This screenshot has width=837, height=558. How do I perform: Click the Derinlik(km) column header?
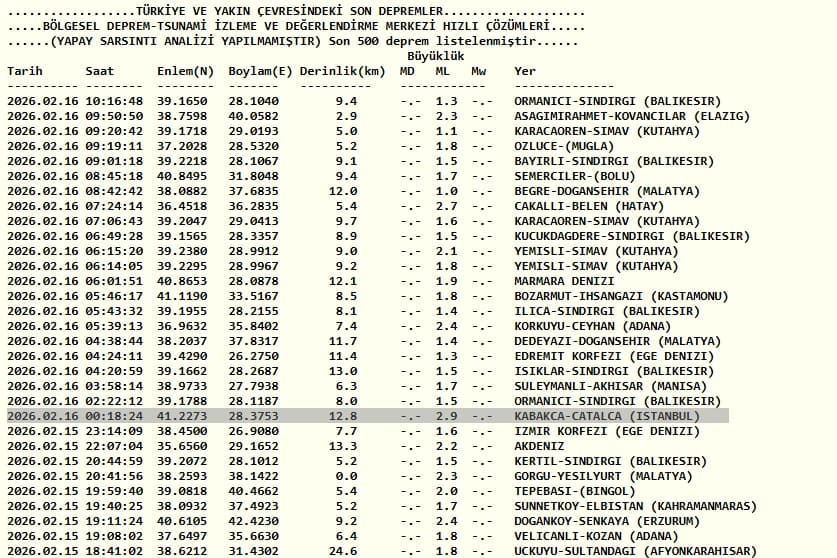(343, 71)
